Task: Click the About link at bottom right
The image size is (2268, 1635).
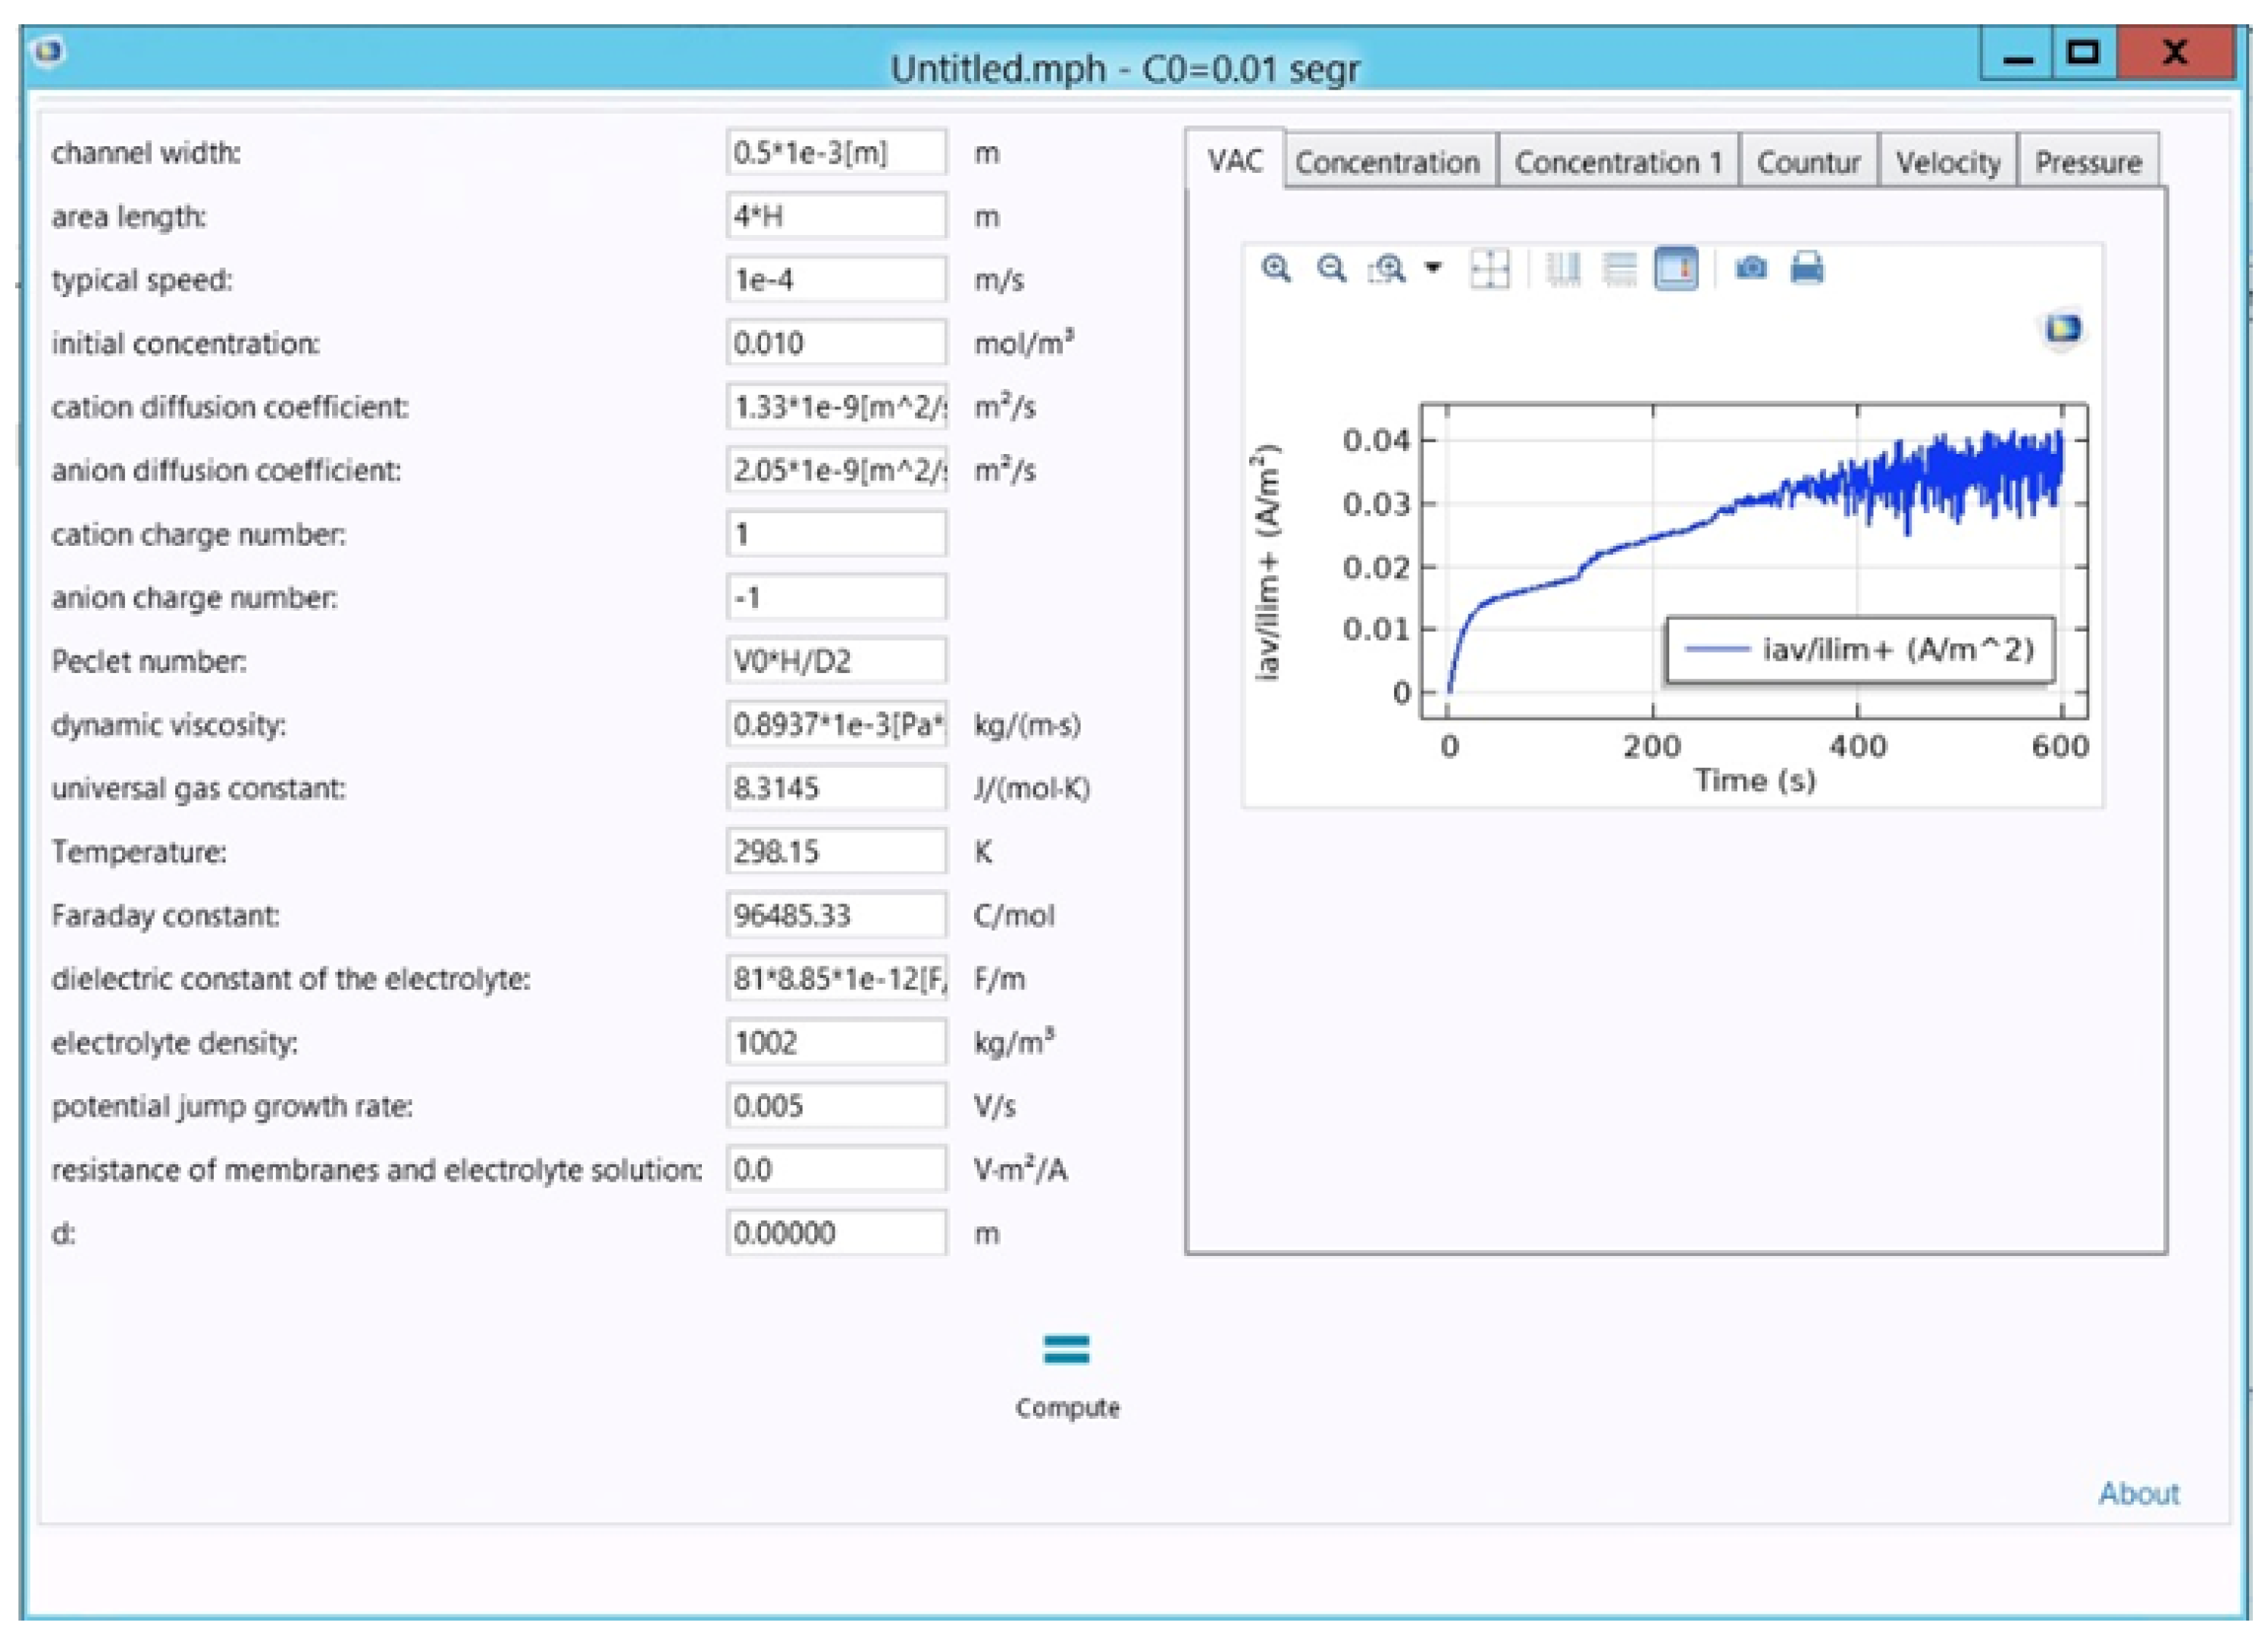Action: pyautogui.click(x=2138, y=1493)
